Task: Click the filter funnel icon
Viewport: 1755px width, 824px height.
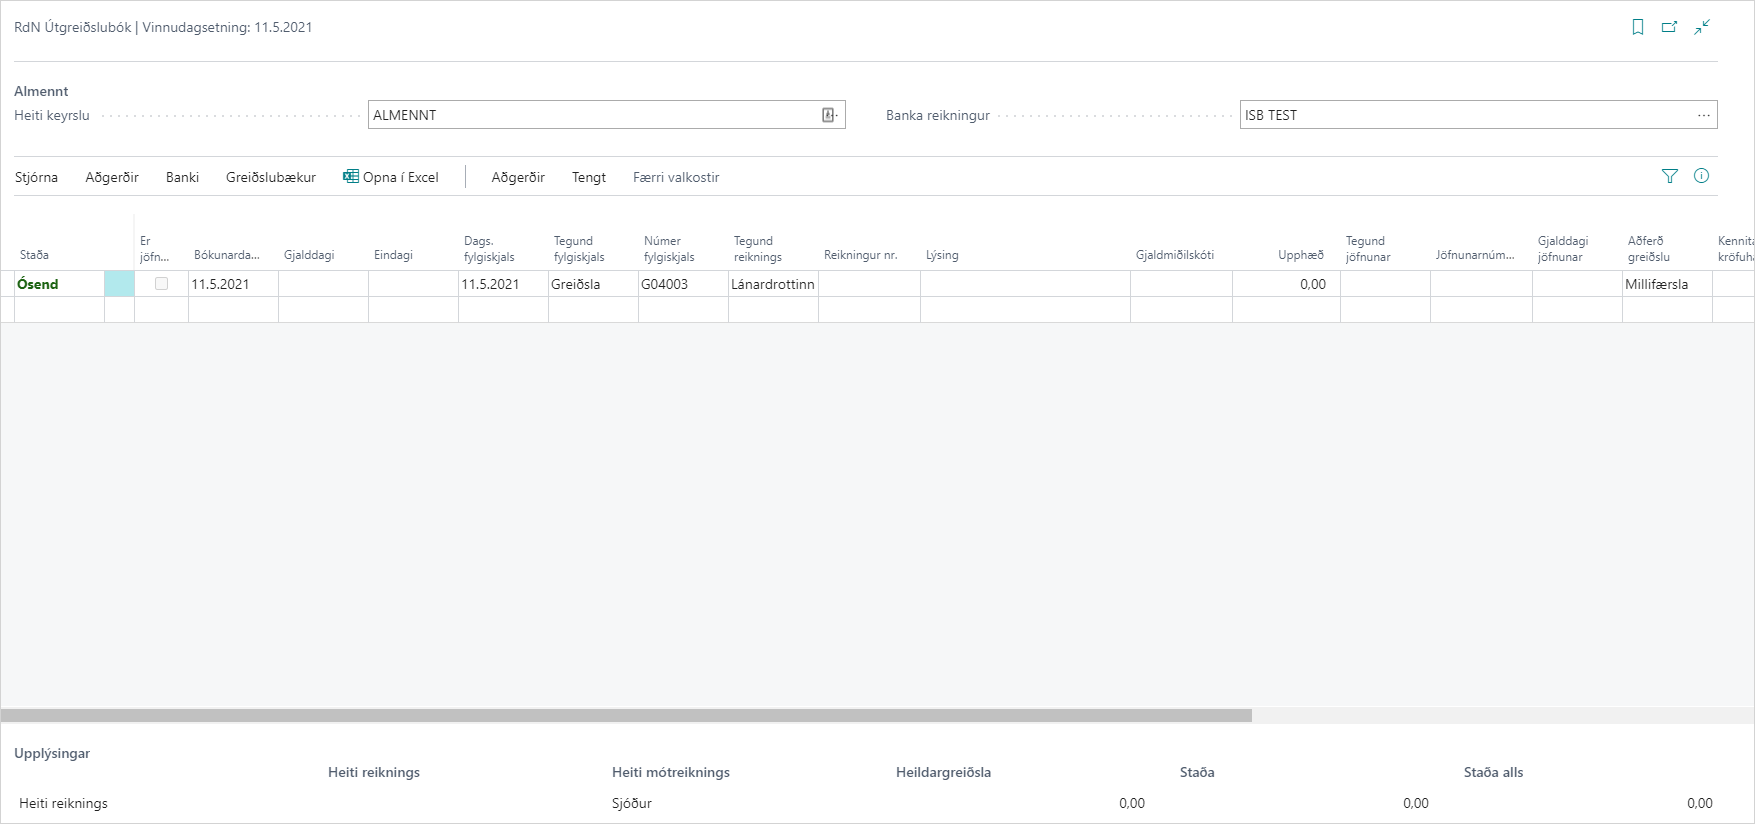Action: coord(1670,176)
